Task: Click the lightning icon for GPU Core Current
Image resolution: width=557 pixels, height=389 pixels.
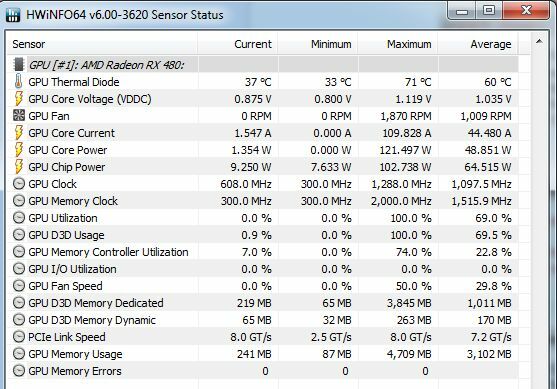Action: coord(18,133)
